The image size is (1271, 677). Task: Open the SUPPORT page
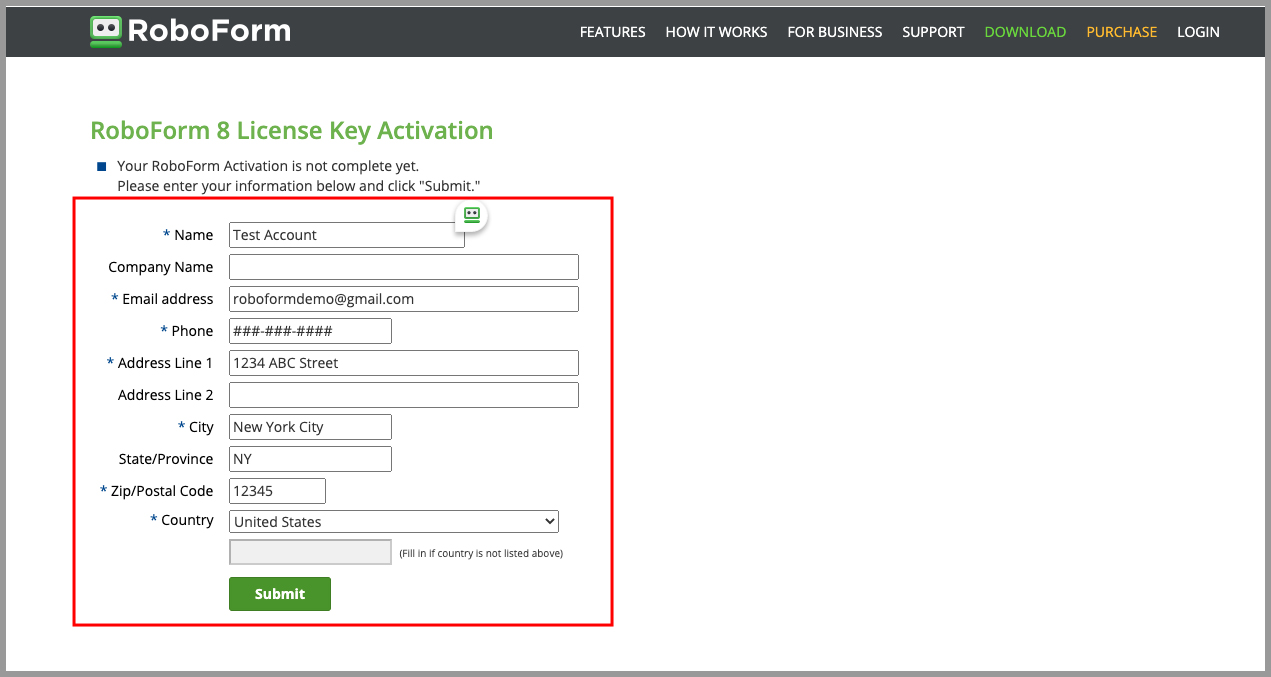pos(933,32)
